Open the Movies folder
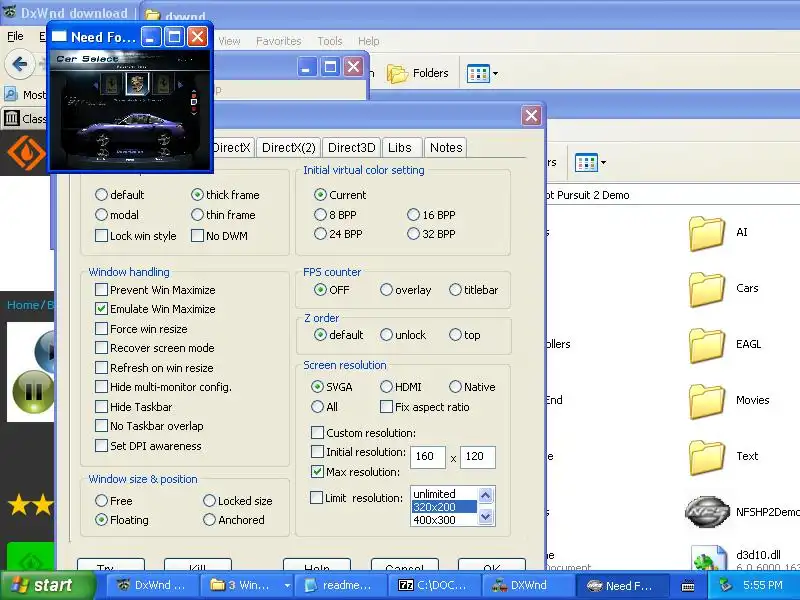 (x=707, y=401)
